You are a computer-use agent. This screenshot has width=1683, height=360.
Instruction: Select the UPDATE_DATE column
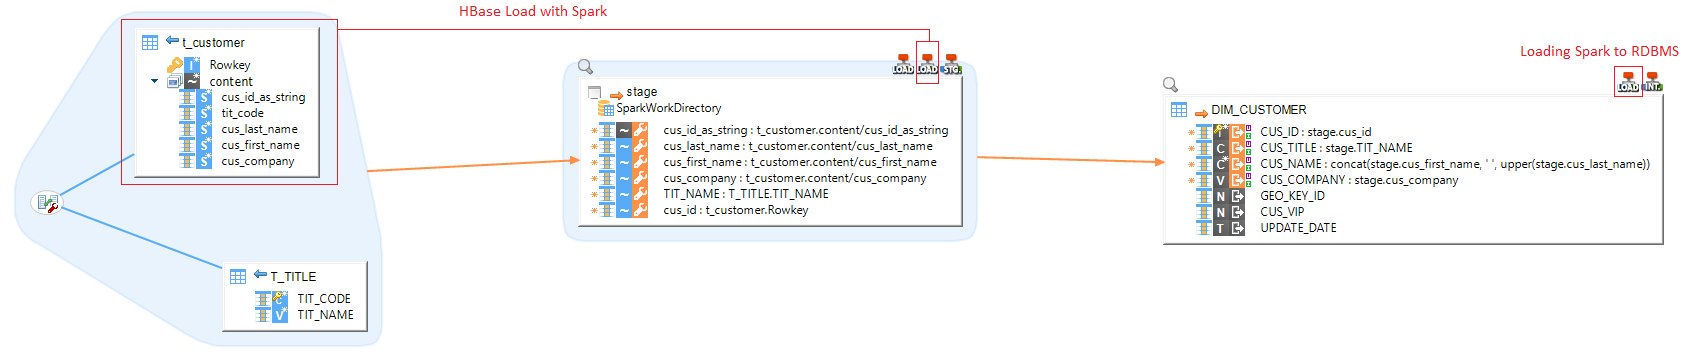(x=1298, y=228)
